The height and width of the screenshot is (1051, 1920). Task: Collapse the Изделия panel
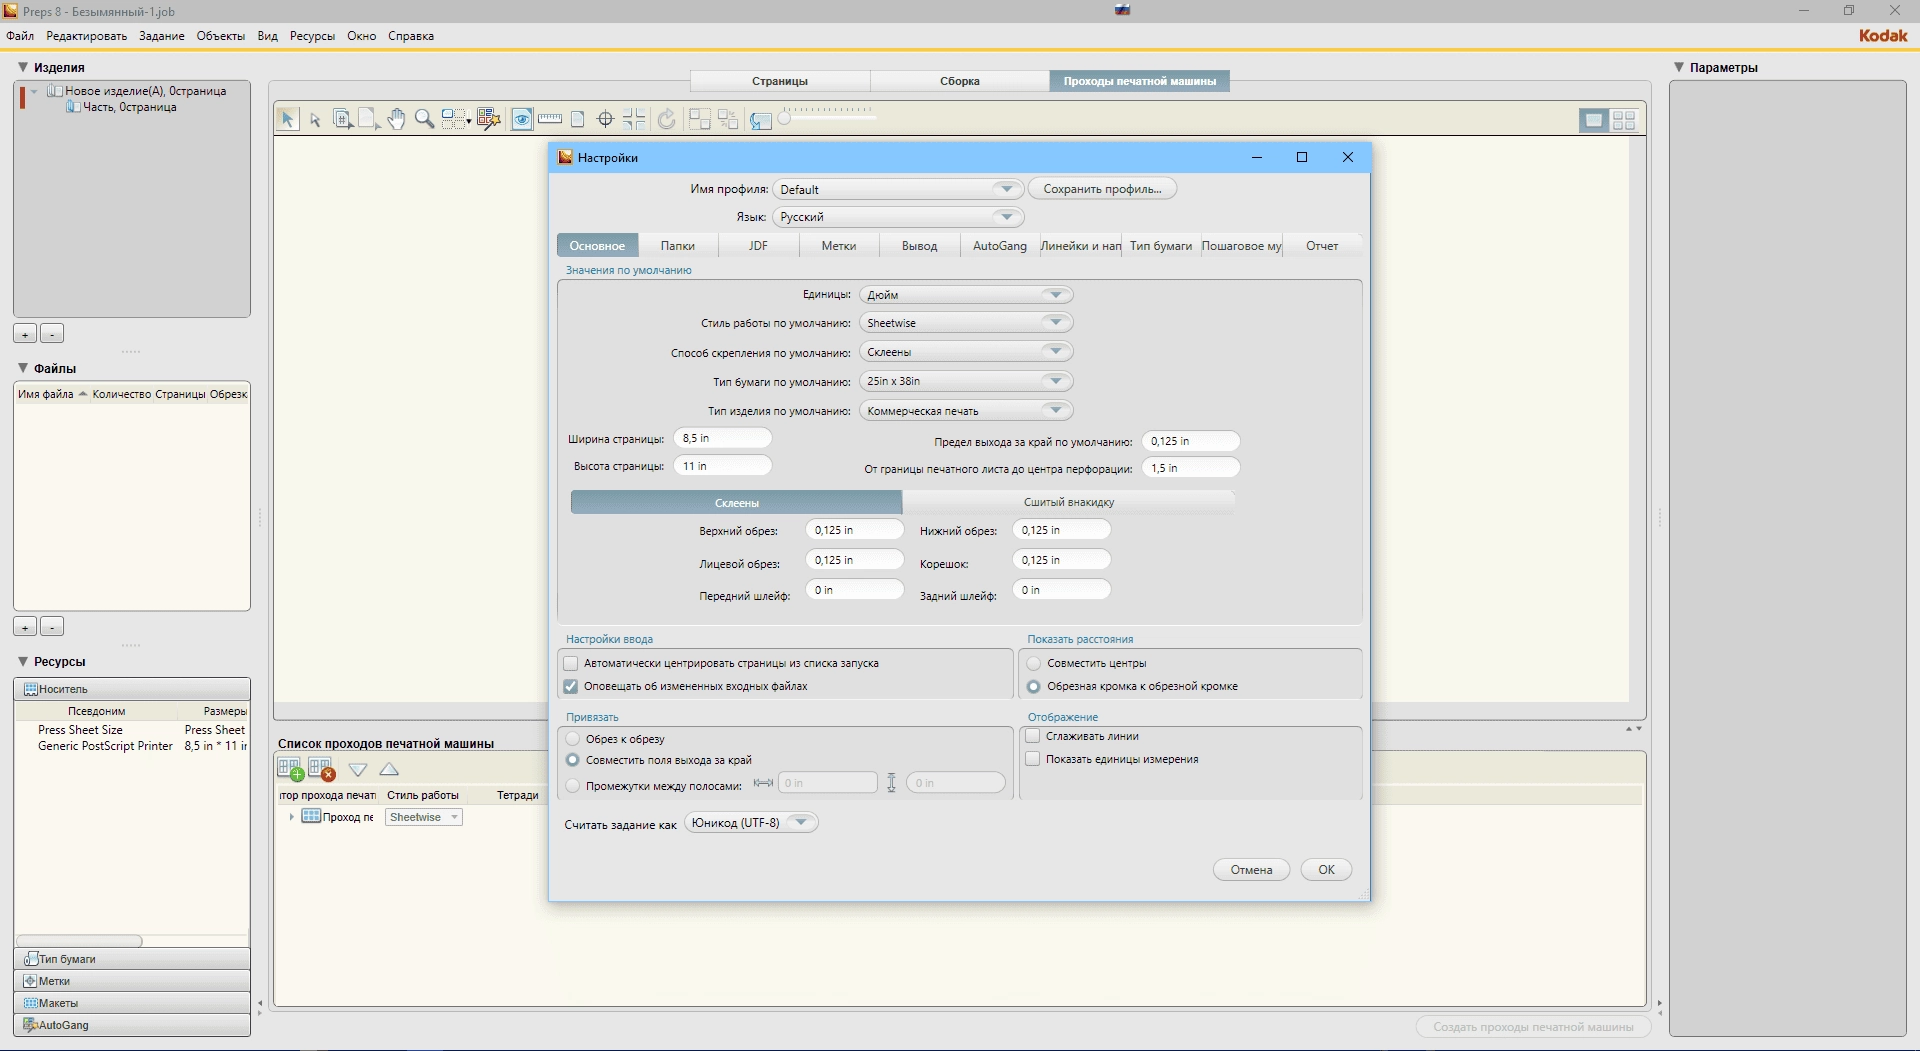coord(23,67)
